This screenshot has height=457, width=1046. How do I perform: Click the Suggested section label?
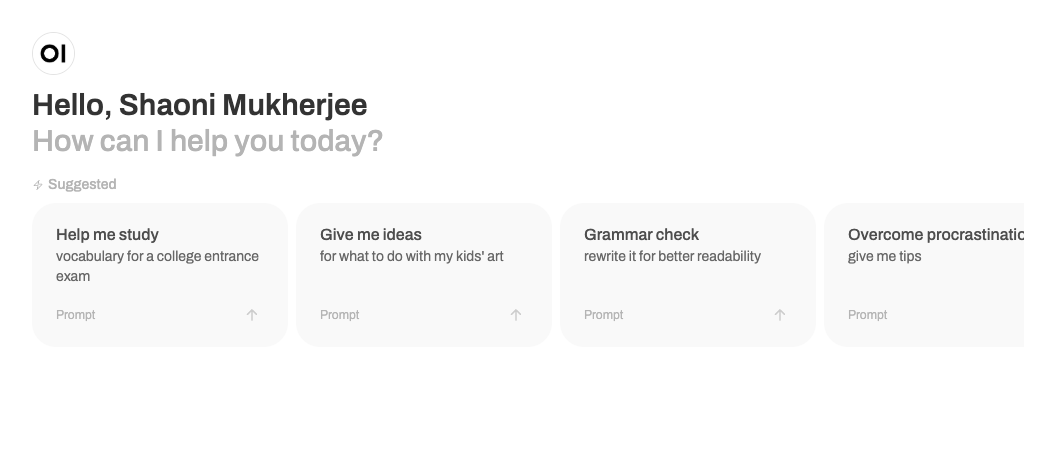pyautogui.click(x=82, y=185)
